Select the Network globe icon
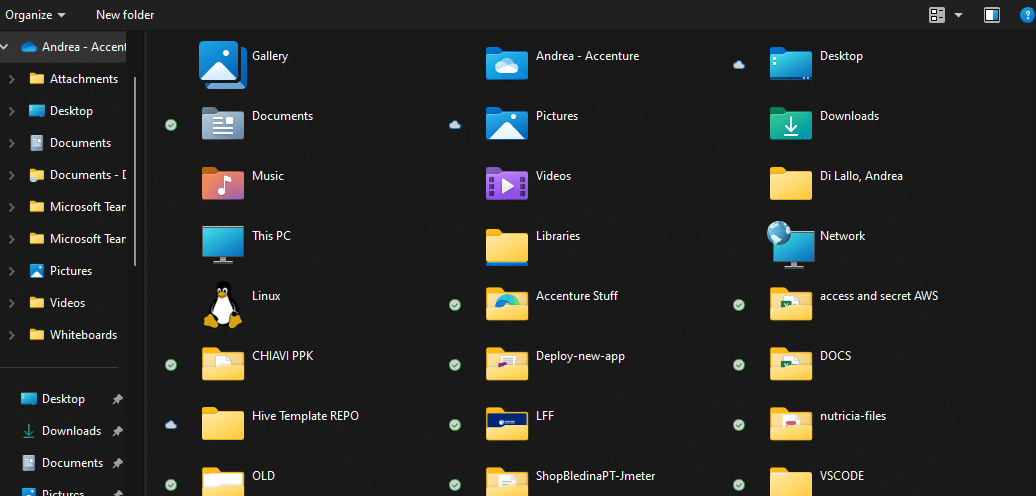1036x496 pixels. coord(791,244)
